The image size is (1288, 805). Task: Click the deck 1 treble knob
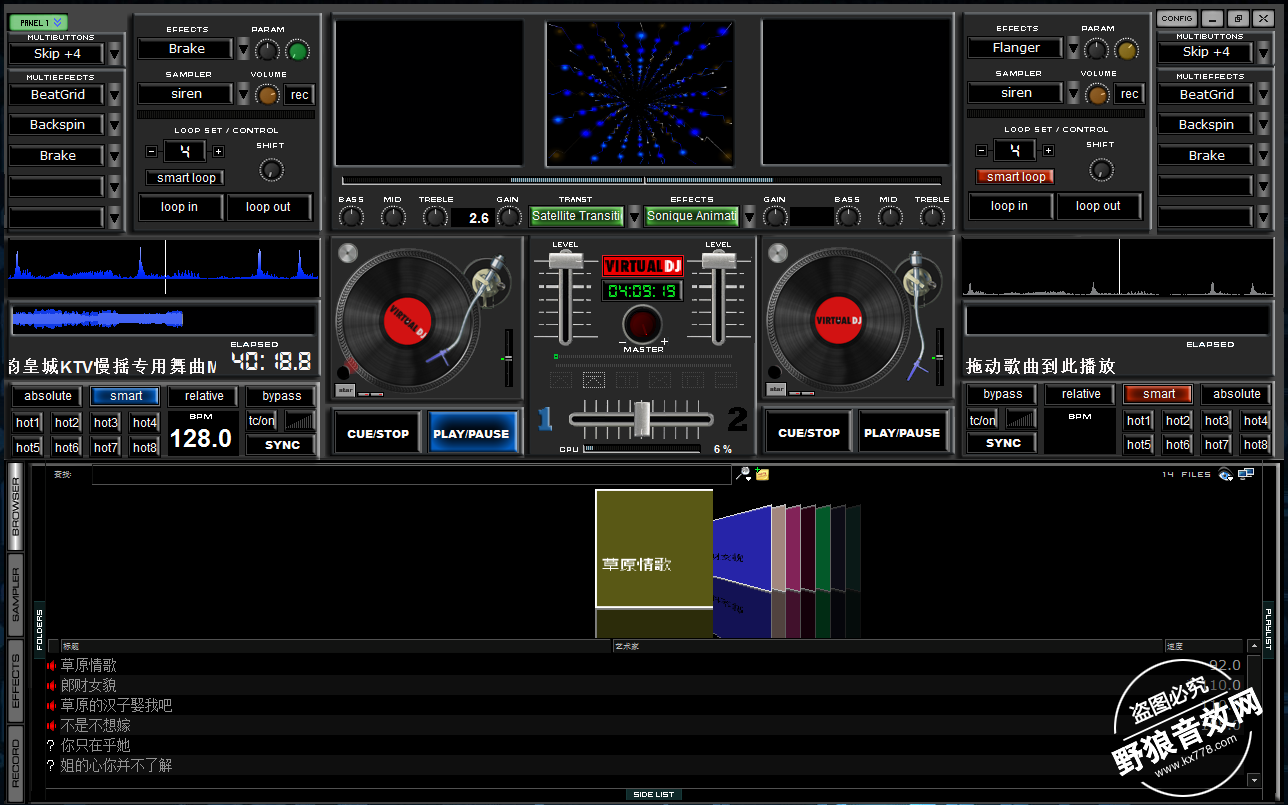[436, 216]
